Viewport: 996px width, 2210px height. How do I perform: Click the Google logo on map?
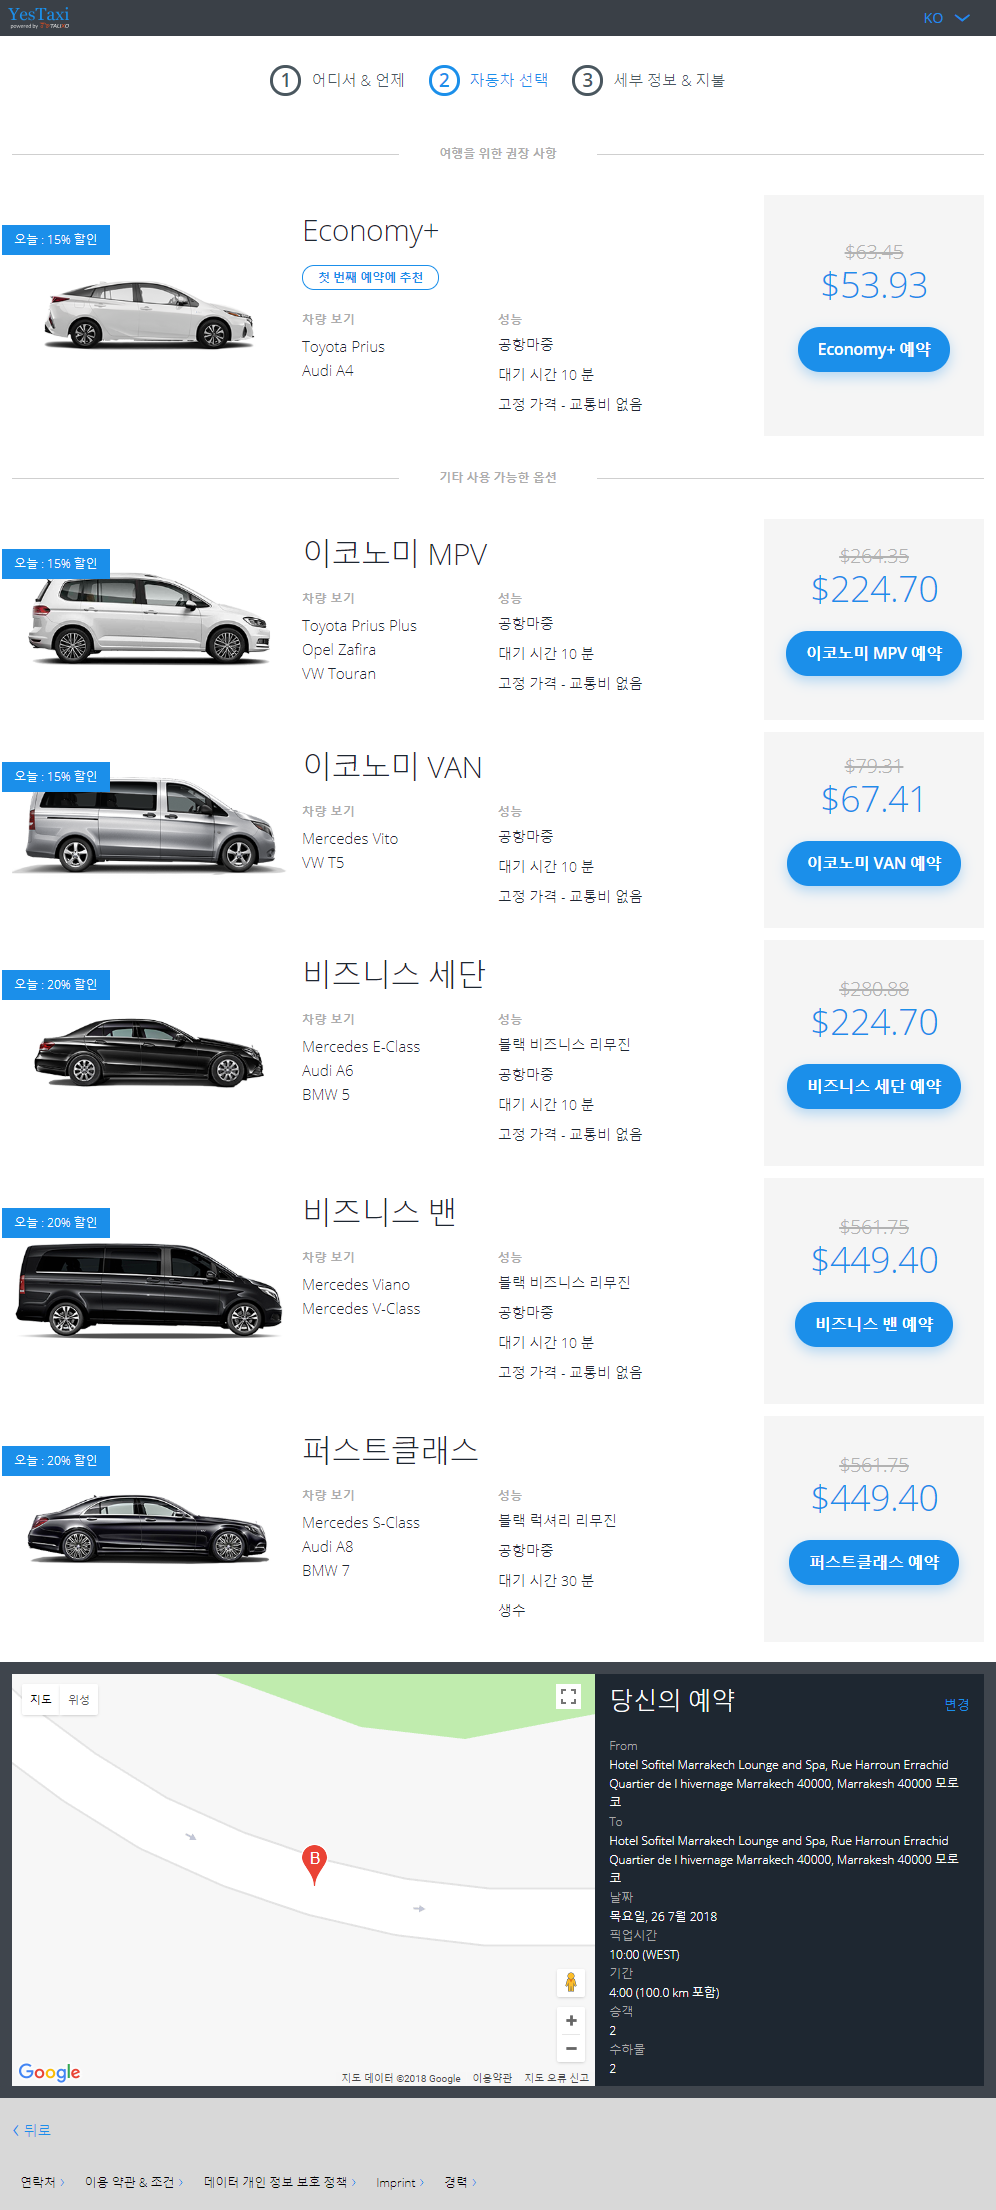click(x=49, y=2072)
